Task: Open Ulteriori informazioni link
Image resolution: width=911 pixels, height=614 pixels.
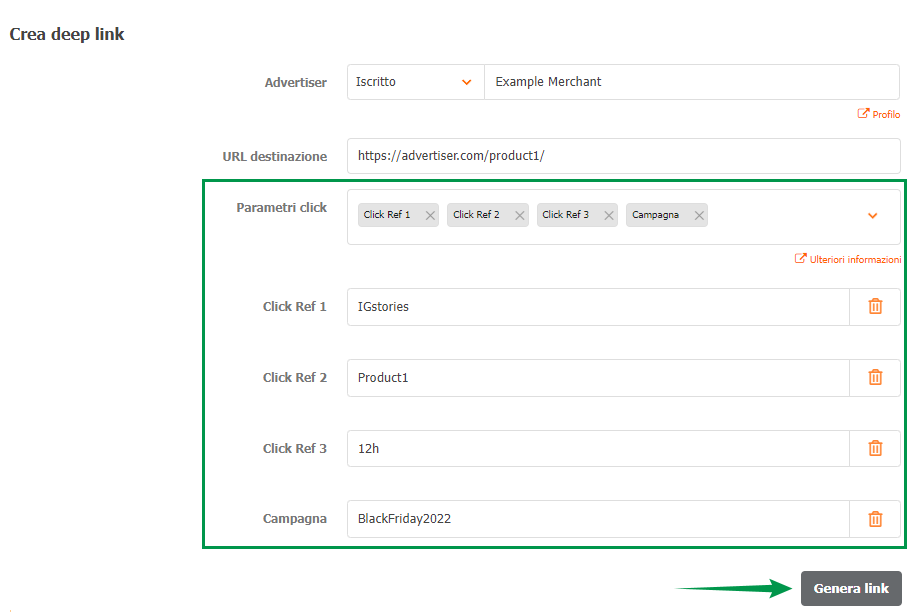Action: tap(848, 259)
